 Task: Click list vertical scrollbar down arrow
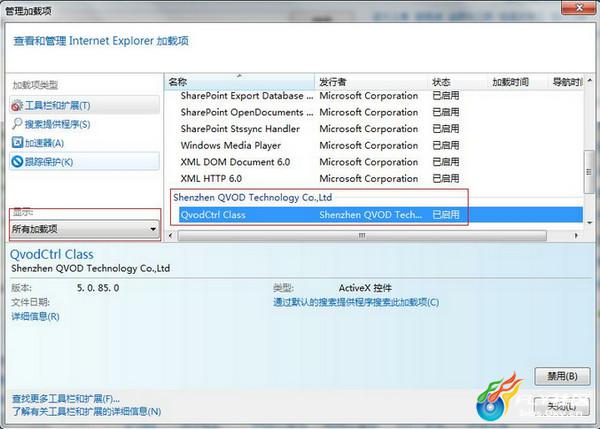[x=589, y=222]
